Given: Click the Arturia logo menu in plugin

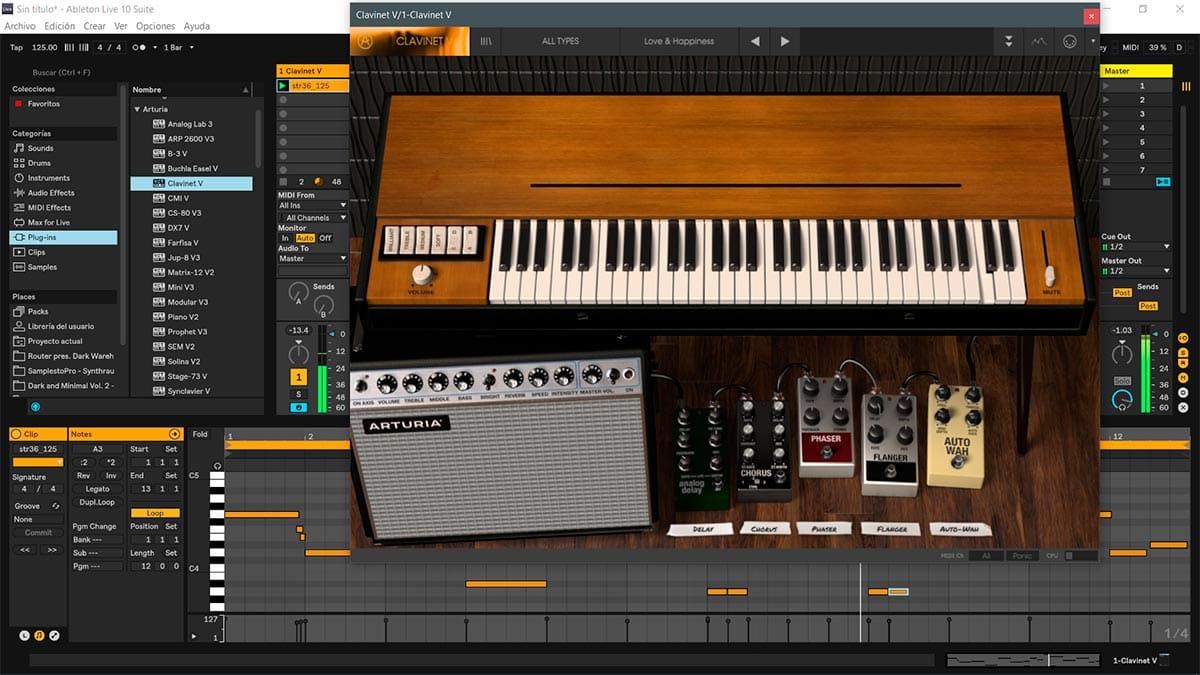Looking at the screenshot, I should pyautogui.click(x=366, y=41).
